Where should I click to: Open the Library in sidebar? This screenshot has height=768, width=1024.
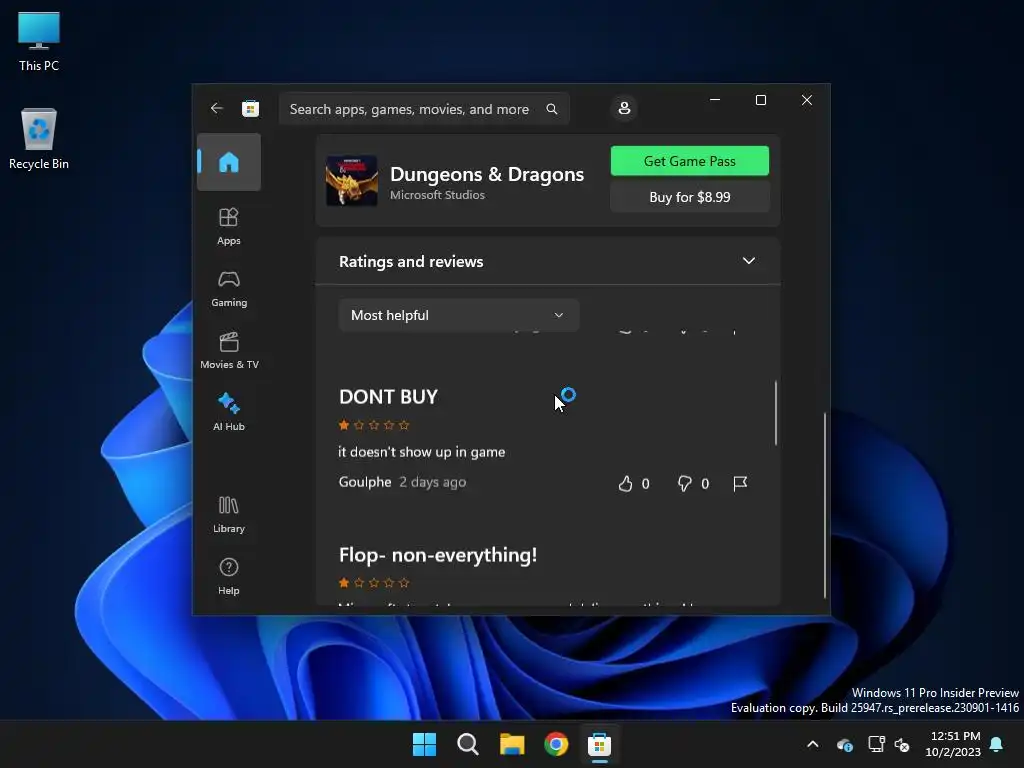229,515
